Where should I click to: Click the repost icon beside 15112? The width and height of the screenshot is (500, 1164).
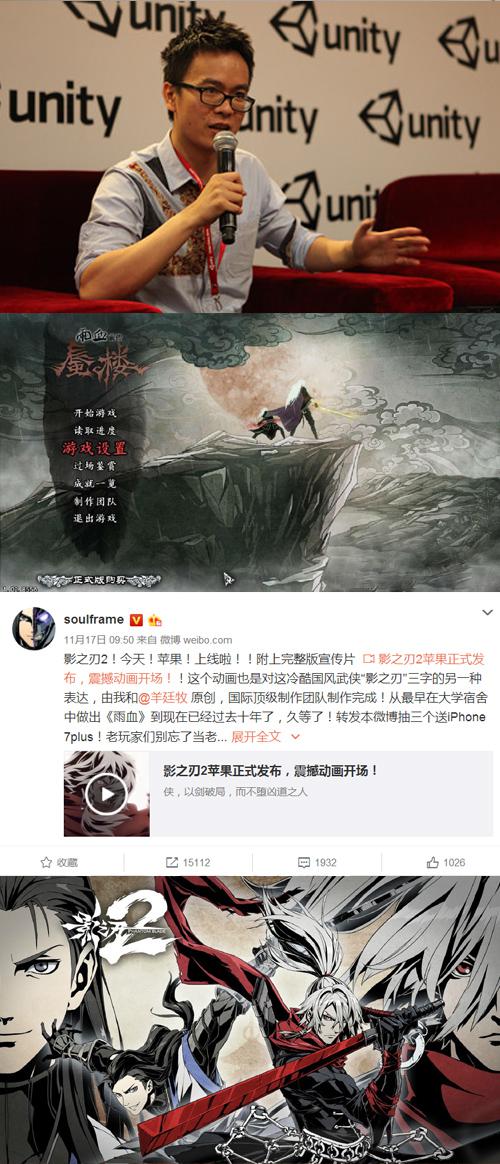pos(172,863)
